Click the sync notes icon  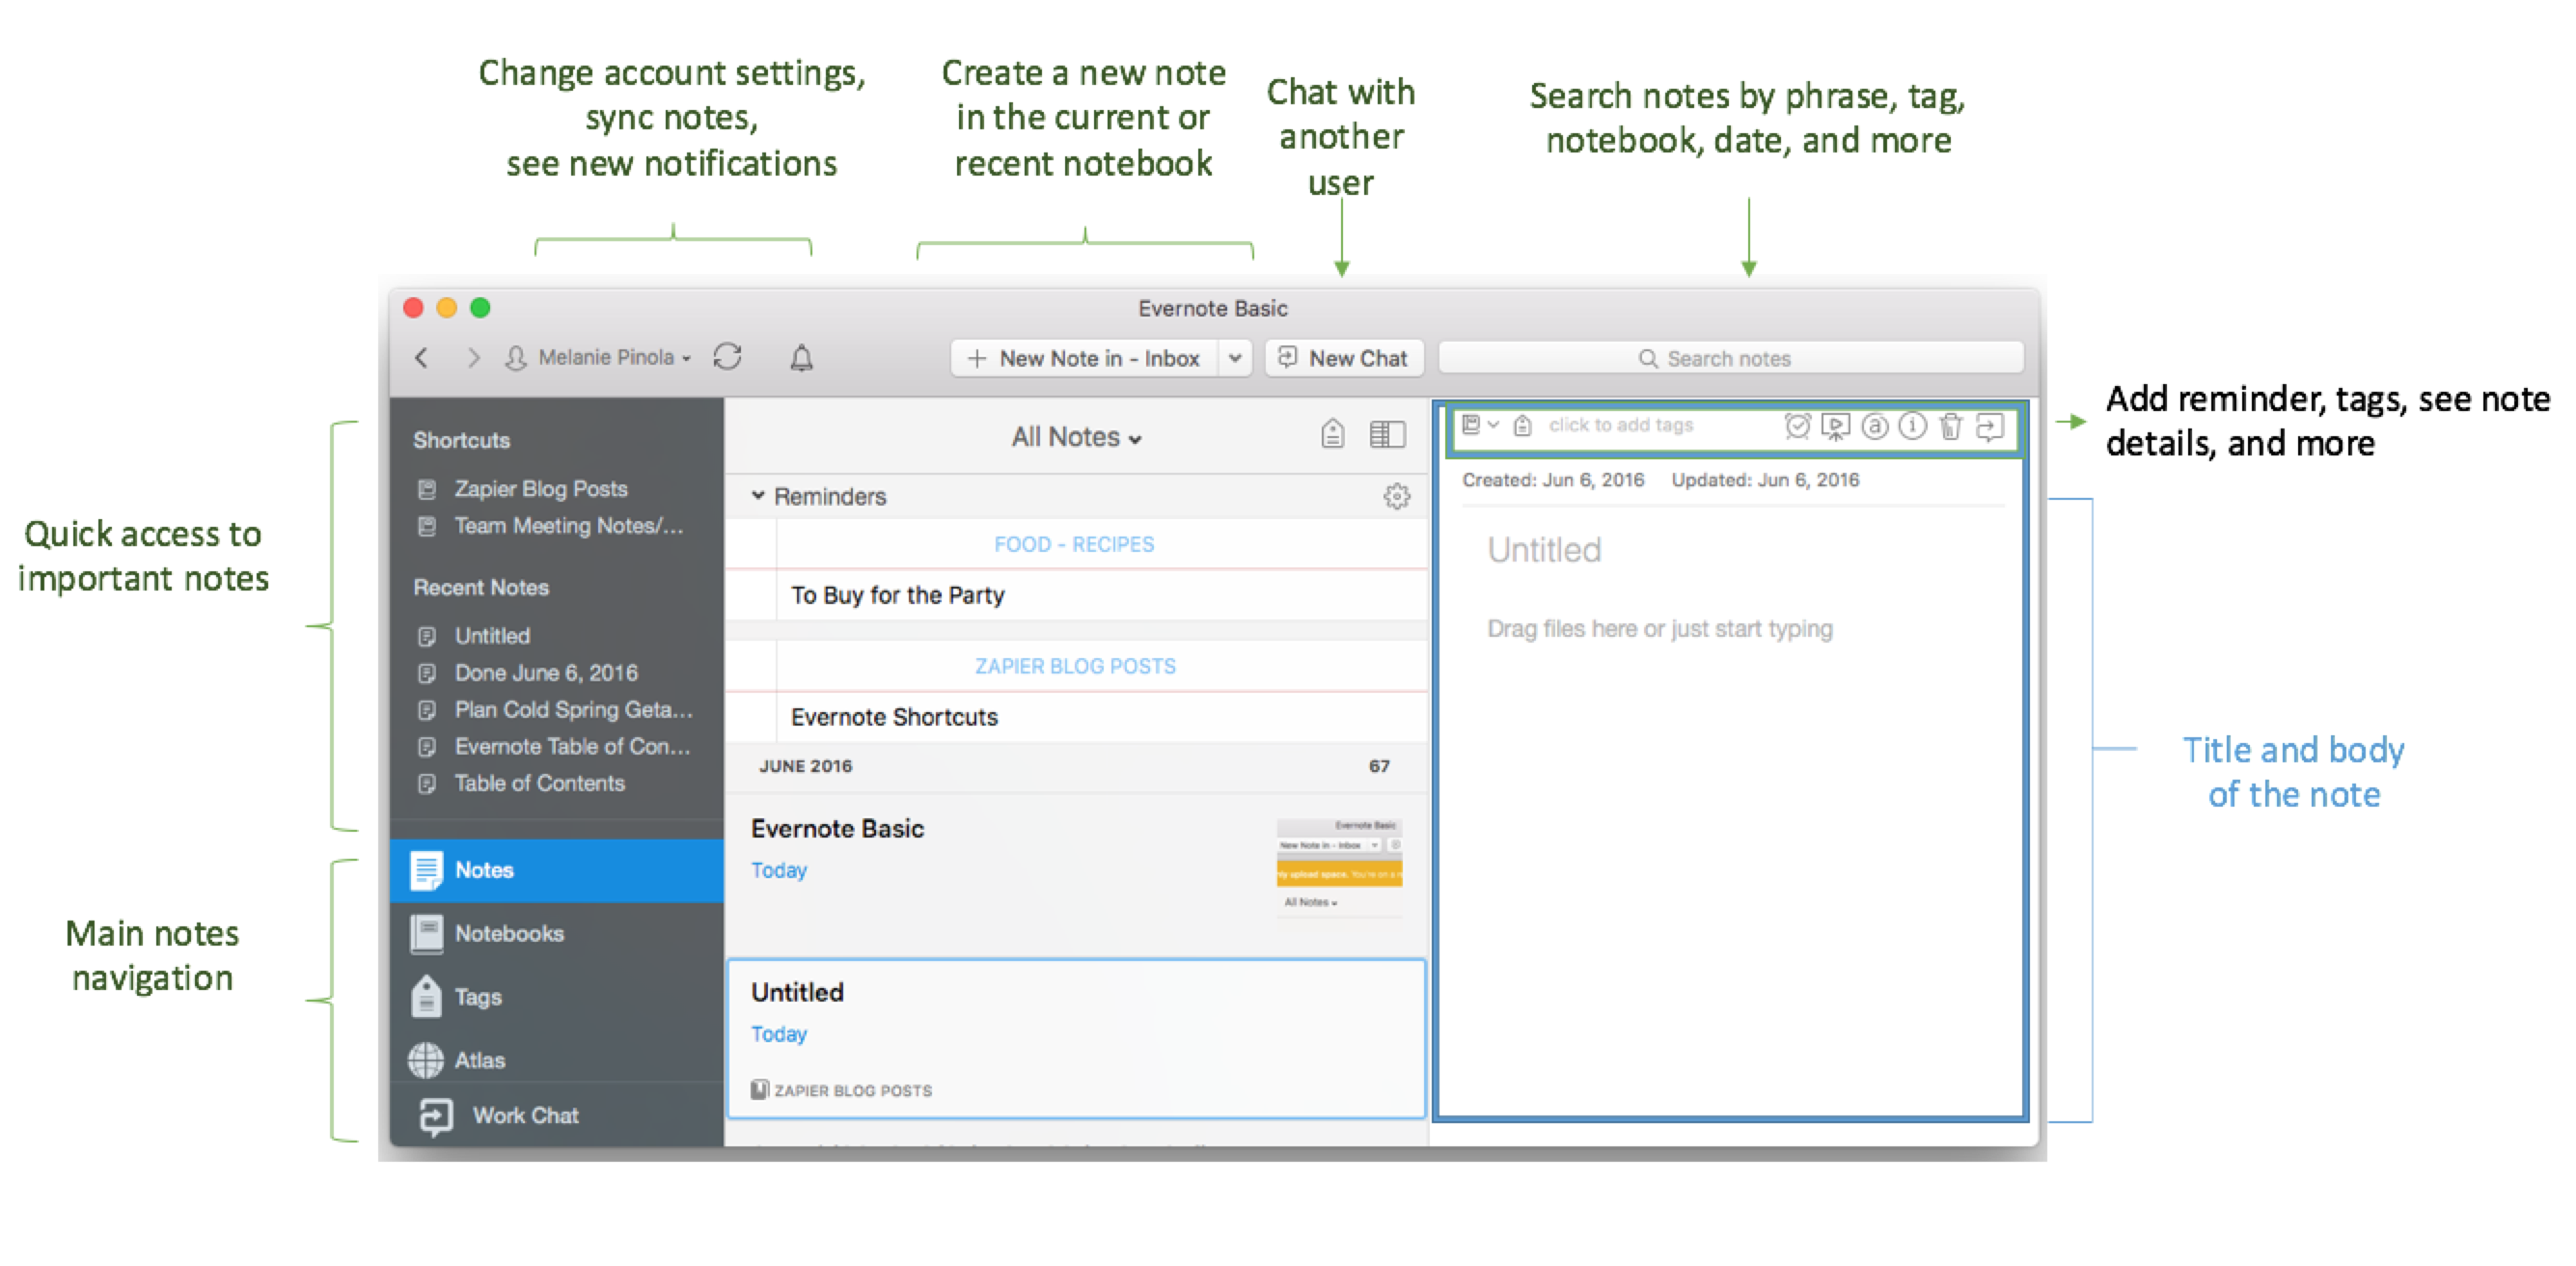tap(727, 357)
